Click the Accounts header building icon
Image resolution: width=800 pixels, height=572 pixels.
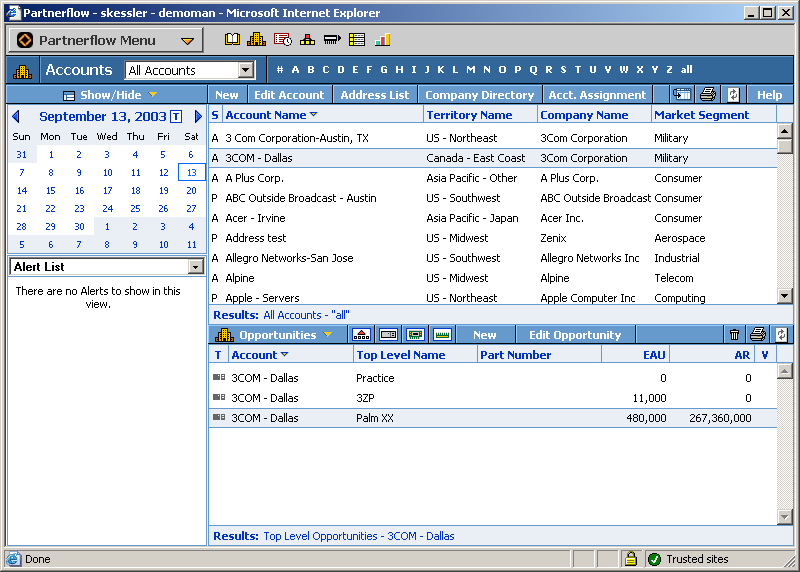click(22, 70)
